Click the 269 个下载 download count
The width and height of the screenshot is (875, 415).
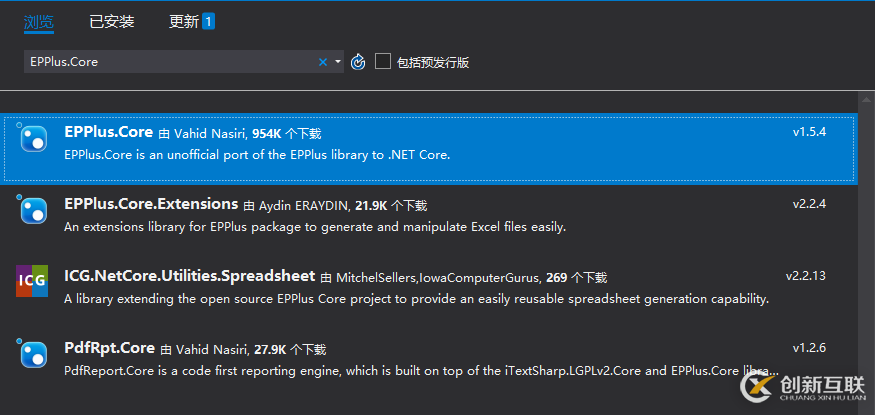click(576, 277)
